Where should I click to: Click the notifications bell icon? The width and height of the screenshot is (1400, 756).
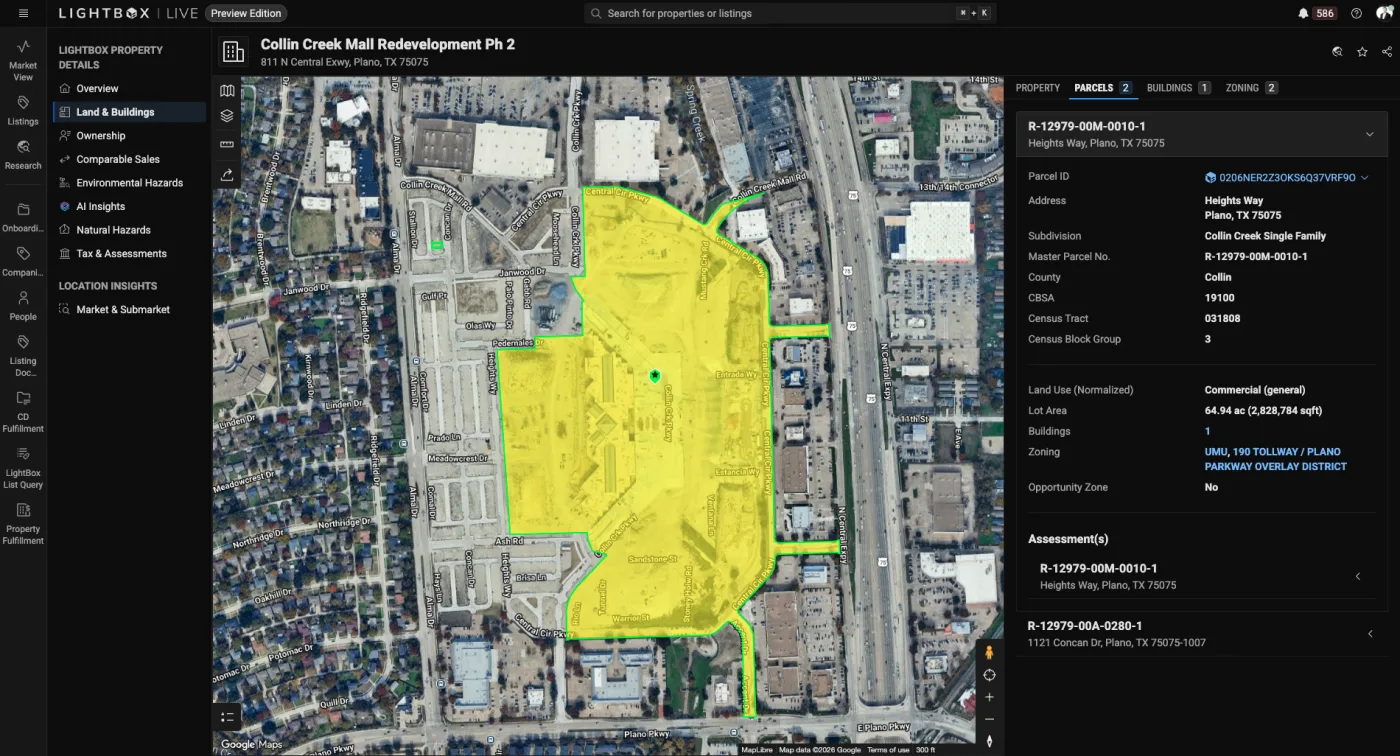(1303, 13)
